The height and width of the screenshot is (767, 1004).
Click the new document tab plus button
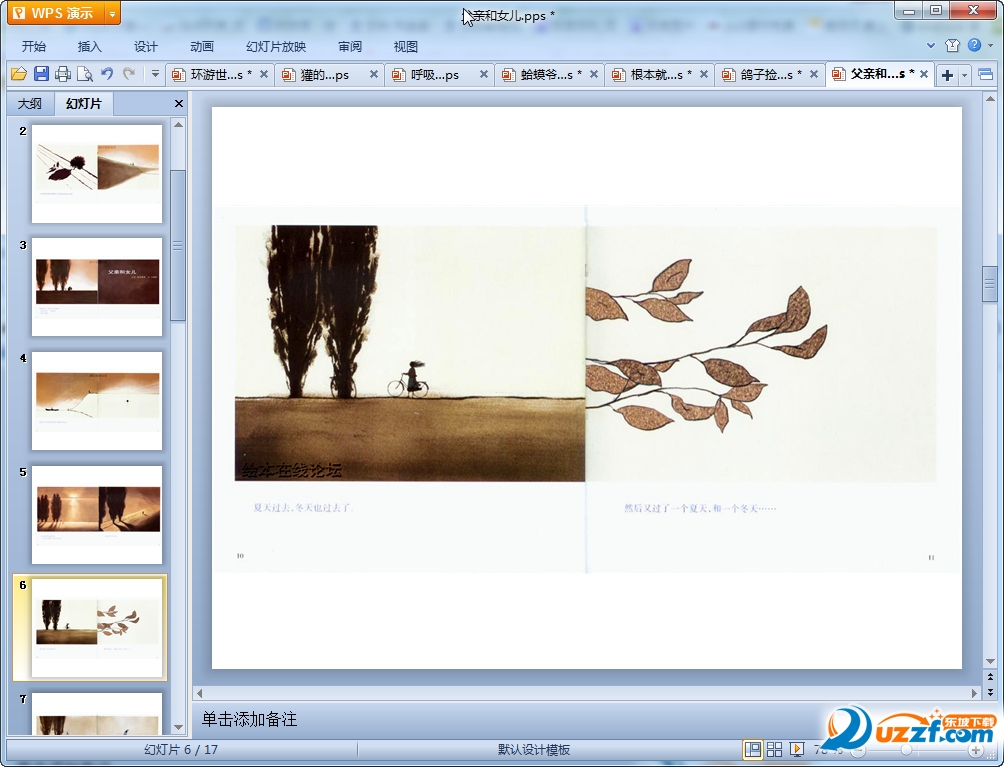(x=947, y=75)
